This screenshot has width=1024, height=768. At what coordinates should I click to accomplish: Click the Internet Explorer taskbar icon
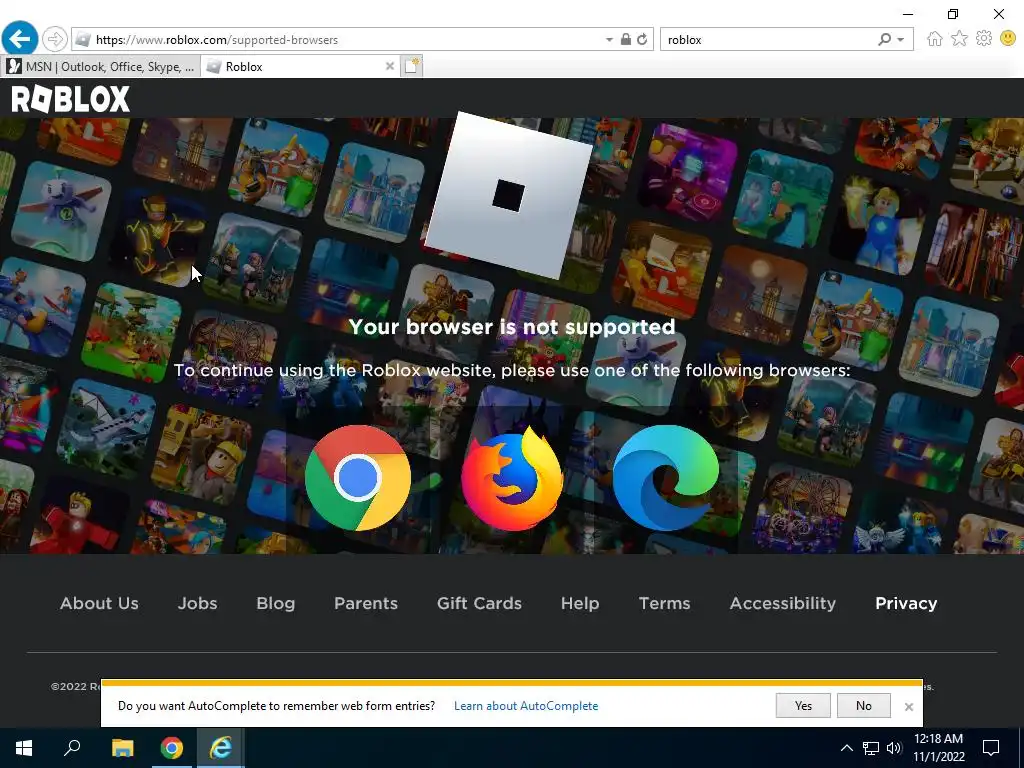pos(221,747)
